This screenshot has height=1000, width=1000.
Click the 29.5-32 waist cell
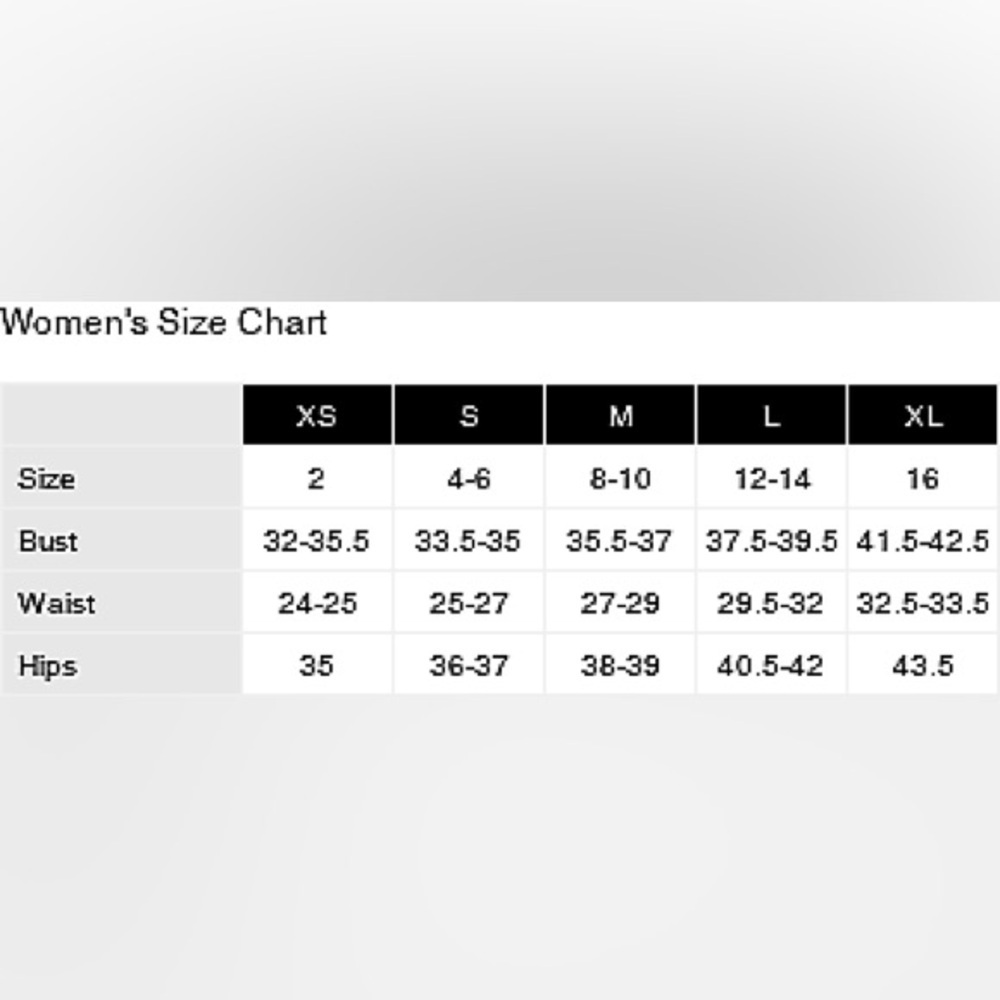pos(771,604)
